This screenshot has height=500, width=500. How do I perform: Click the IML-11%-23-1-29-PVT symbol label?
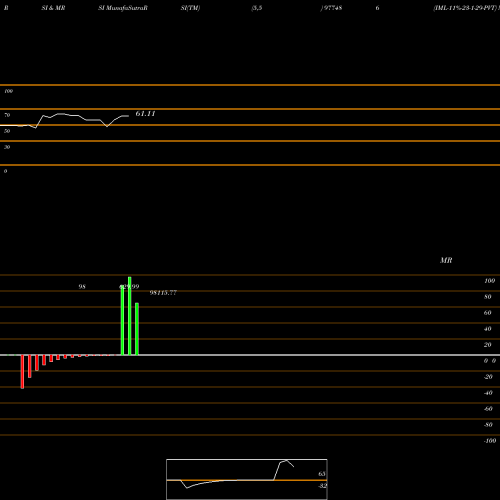(465, 8)
